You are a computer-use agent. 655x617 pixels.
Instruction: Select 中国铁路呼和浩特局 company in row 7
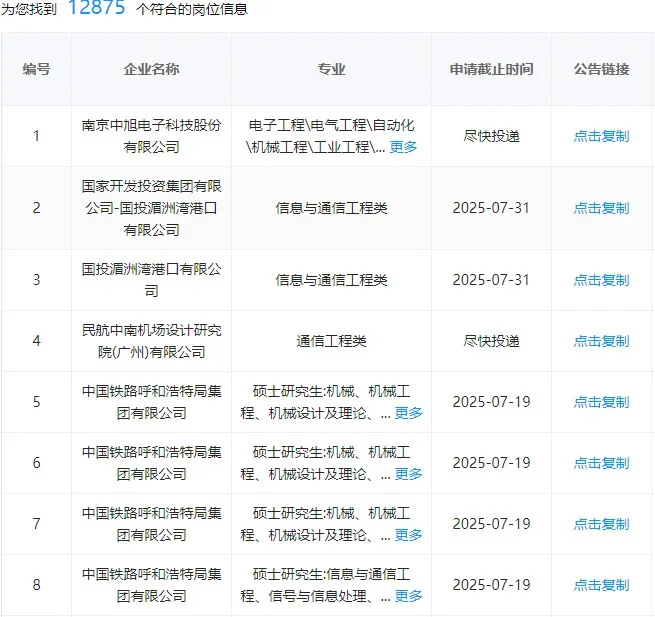point(151,524)
